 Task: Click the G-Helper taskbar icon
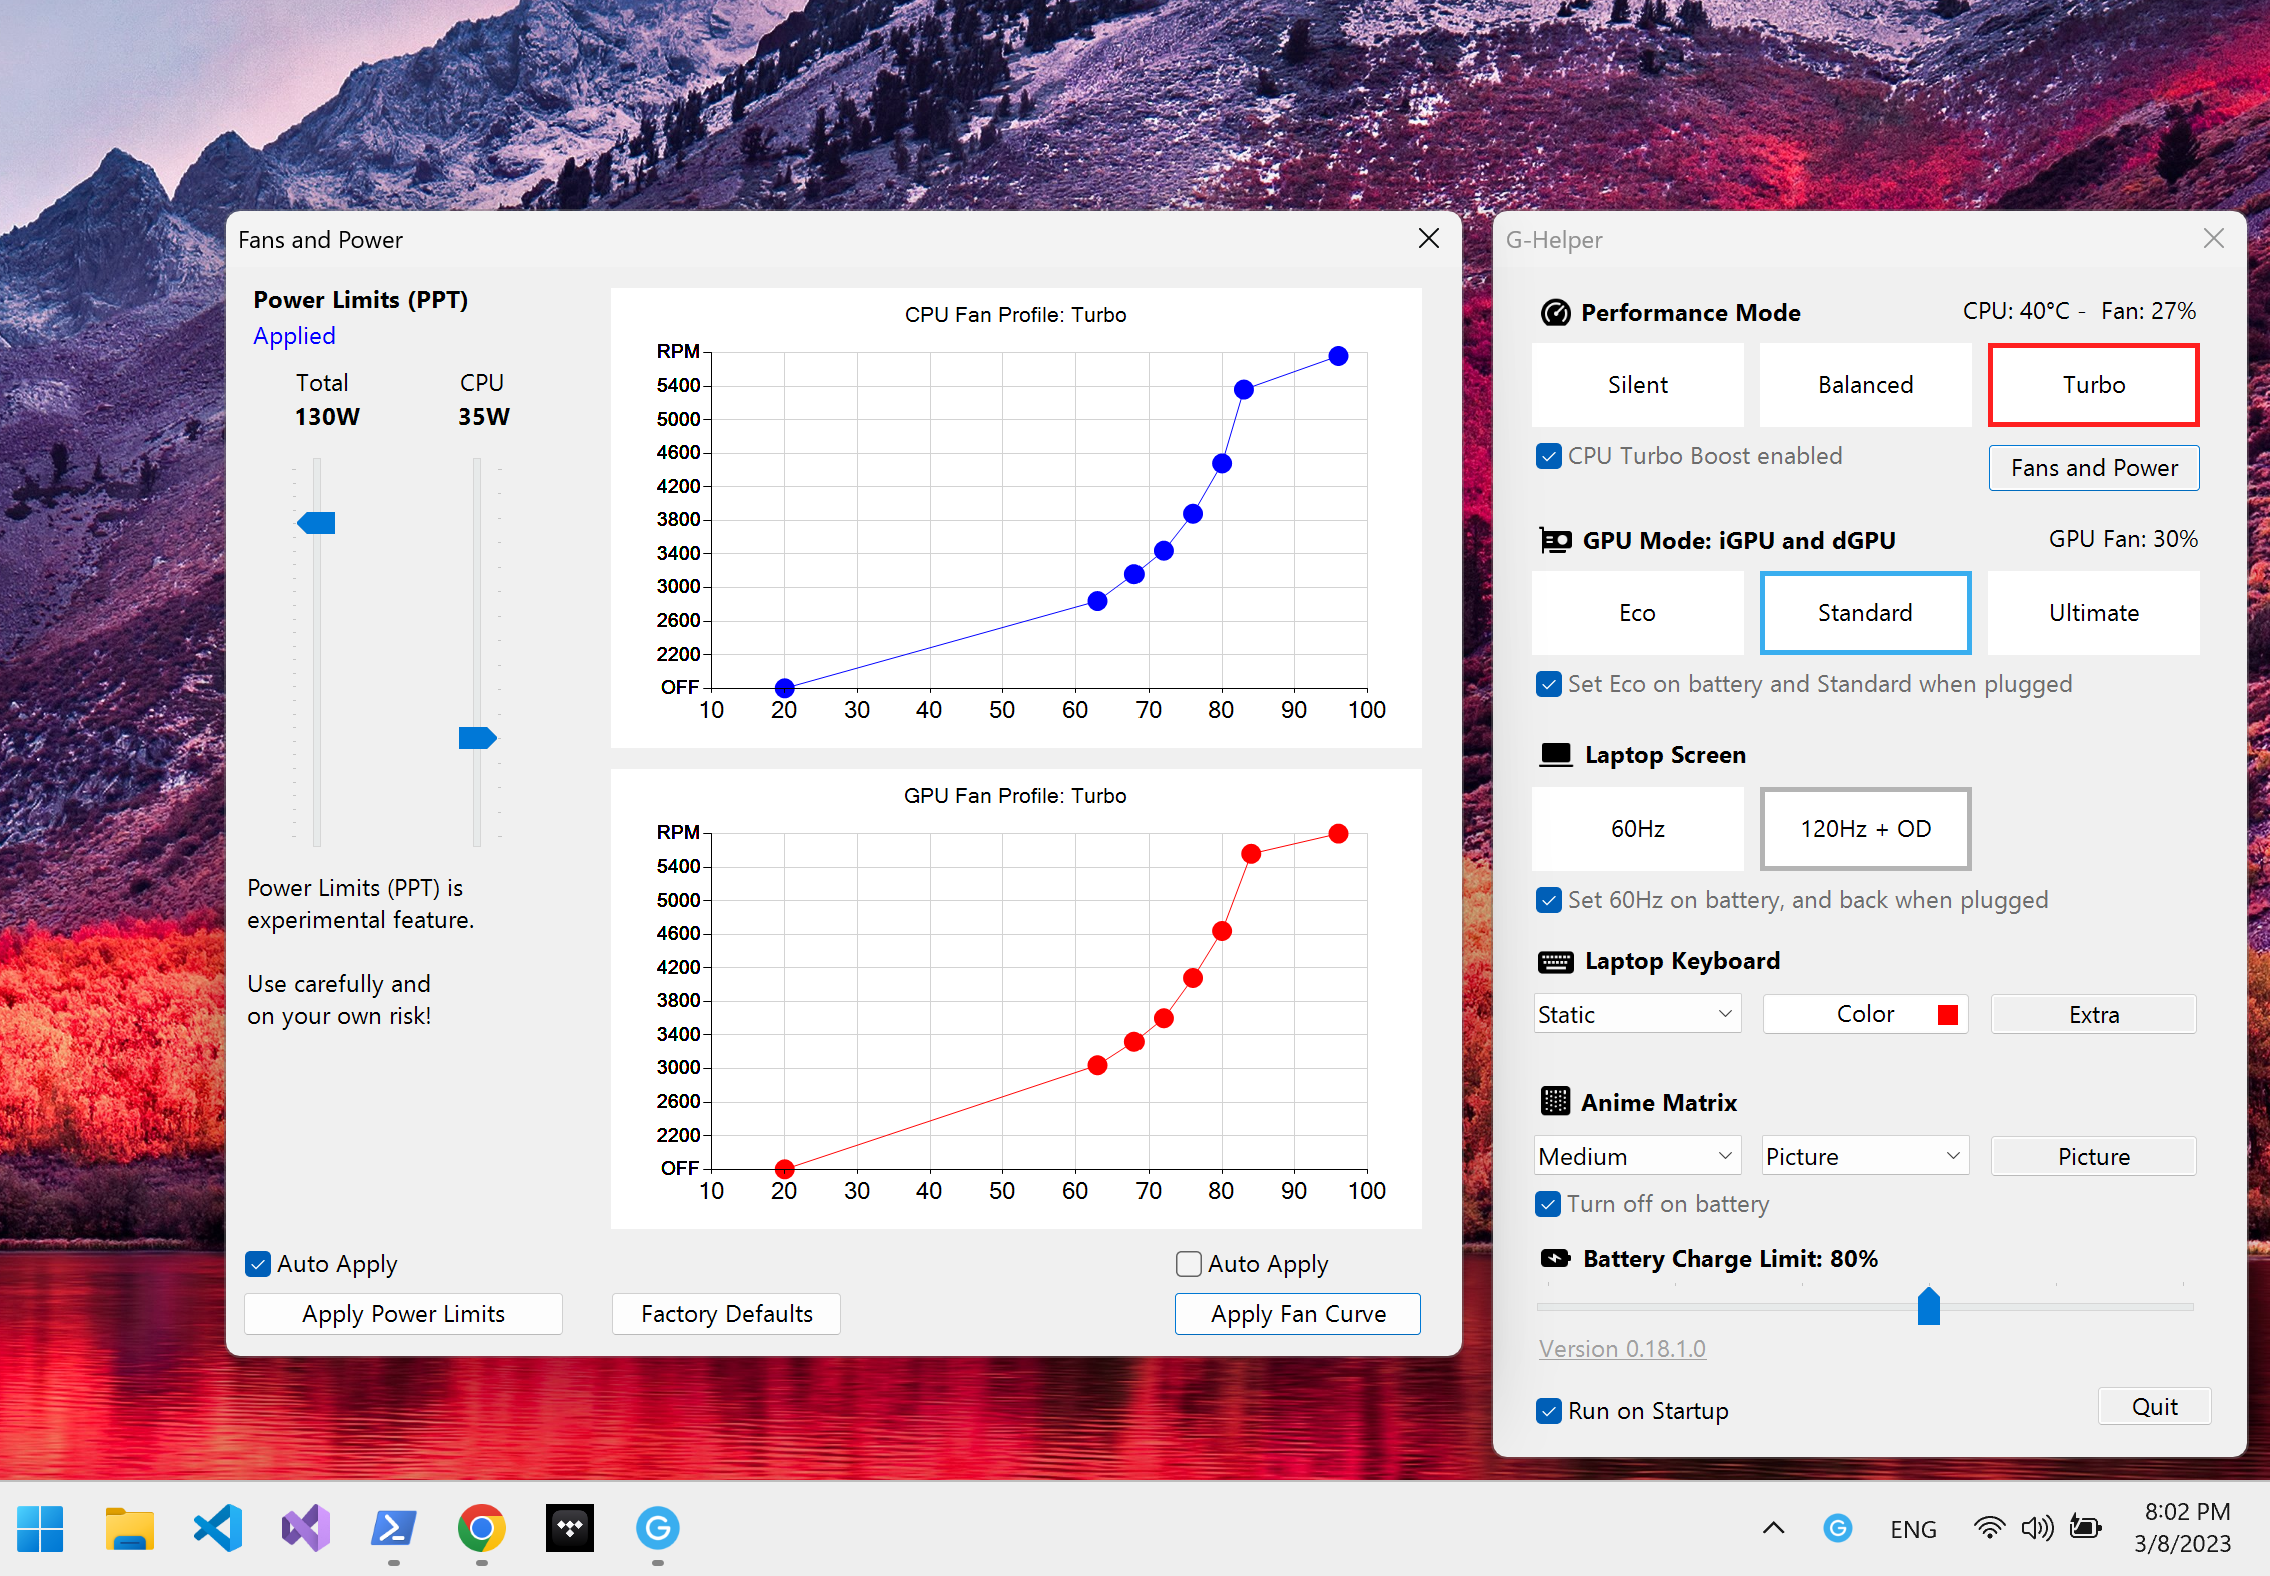tap(657, 1528)
